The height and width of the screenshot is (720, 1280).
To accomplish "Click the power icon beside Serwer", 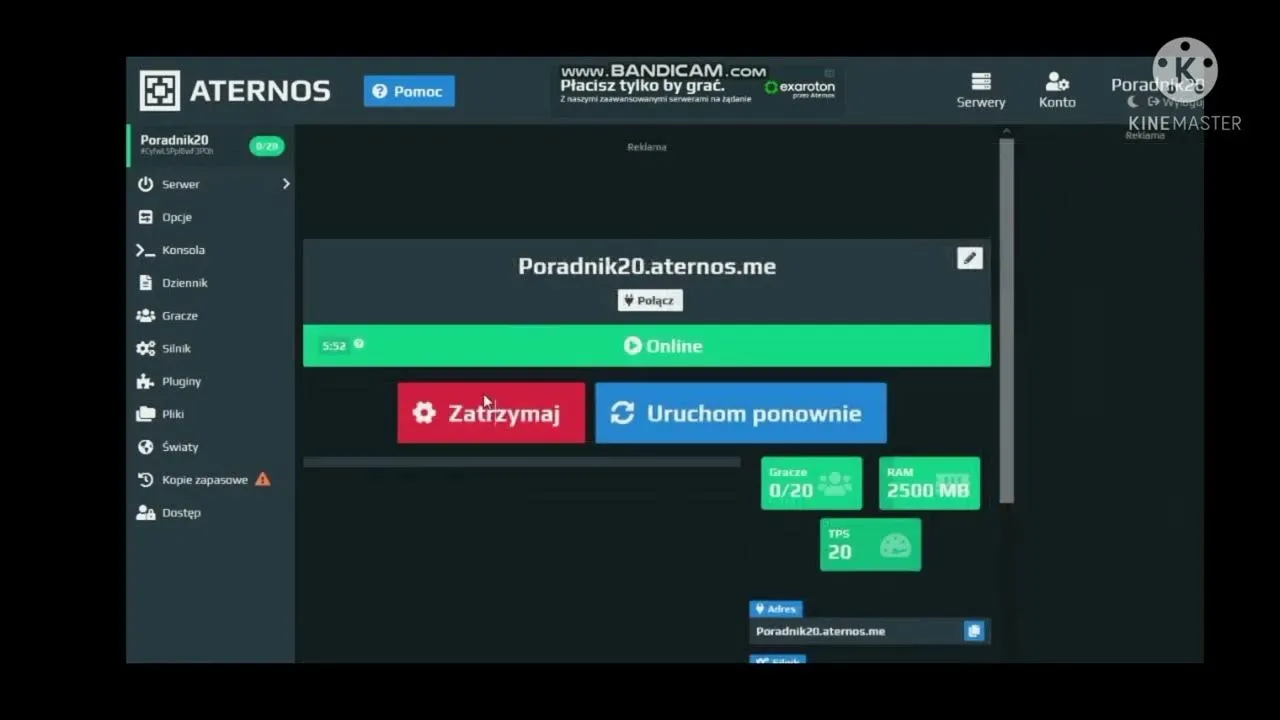I will tap(146, 184).
